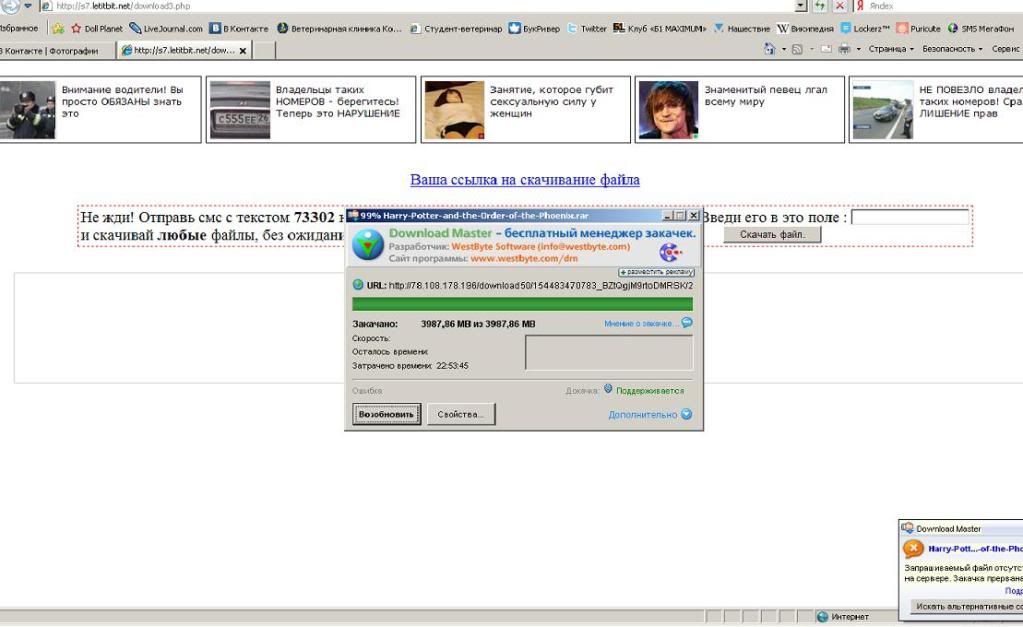The width and height of the screenshot is (1023, 627).
Task: Click the Занятие, которое губит ad thumbnail
Action: click(x=454, y=110)
